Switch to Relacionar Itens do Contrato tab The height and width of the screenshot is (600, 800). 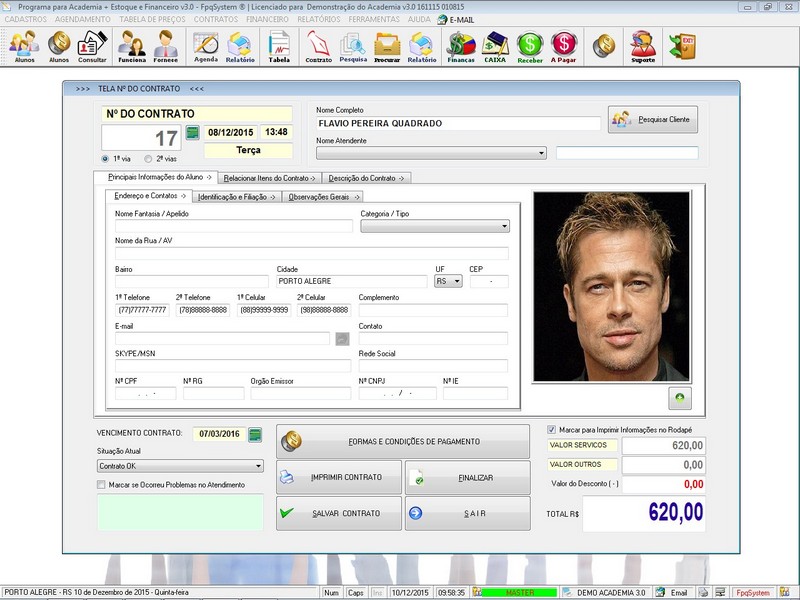pos(269,178)
